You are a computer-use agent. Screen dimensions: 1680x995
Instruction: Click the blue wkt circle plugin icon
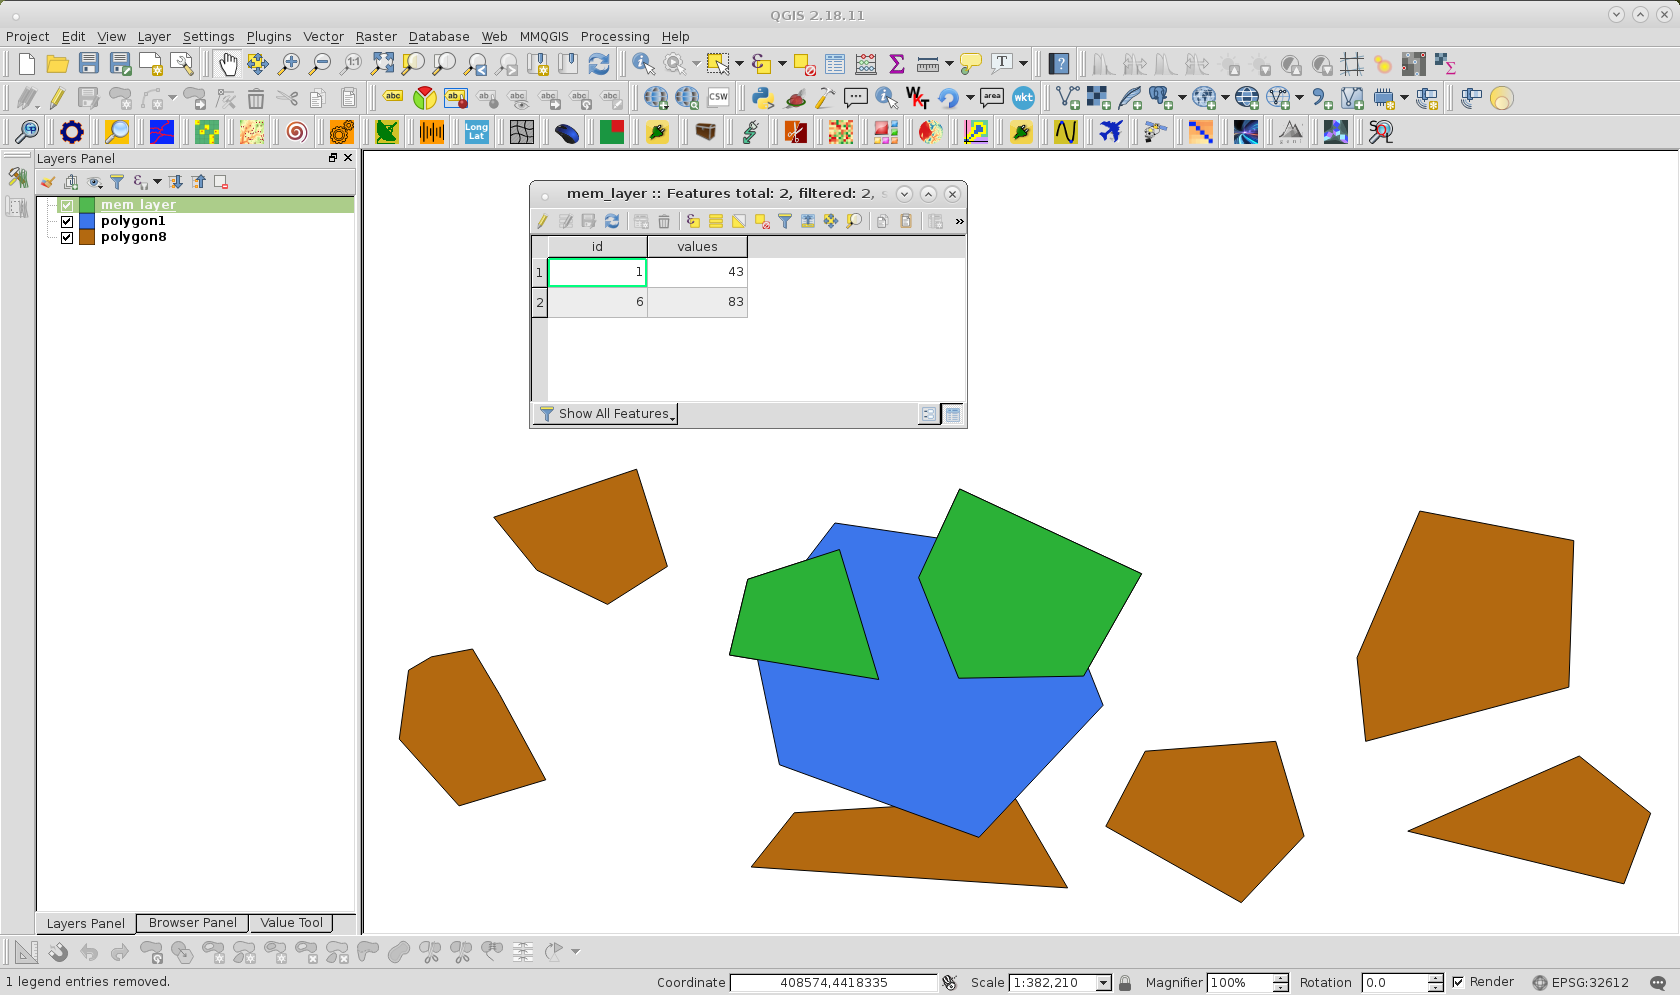(x=1023, y=98)
